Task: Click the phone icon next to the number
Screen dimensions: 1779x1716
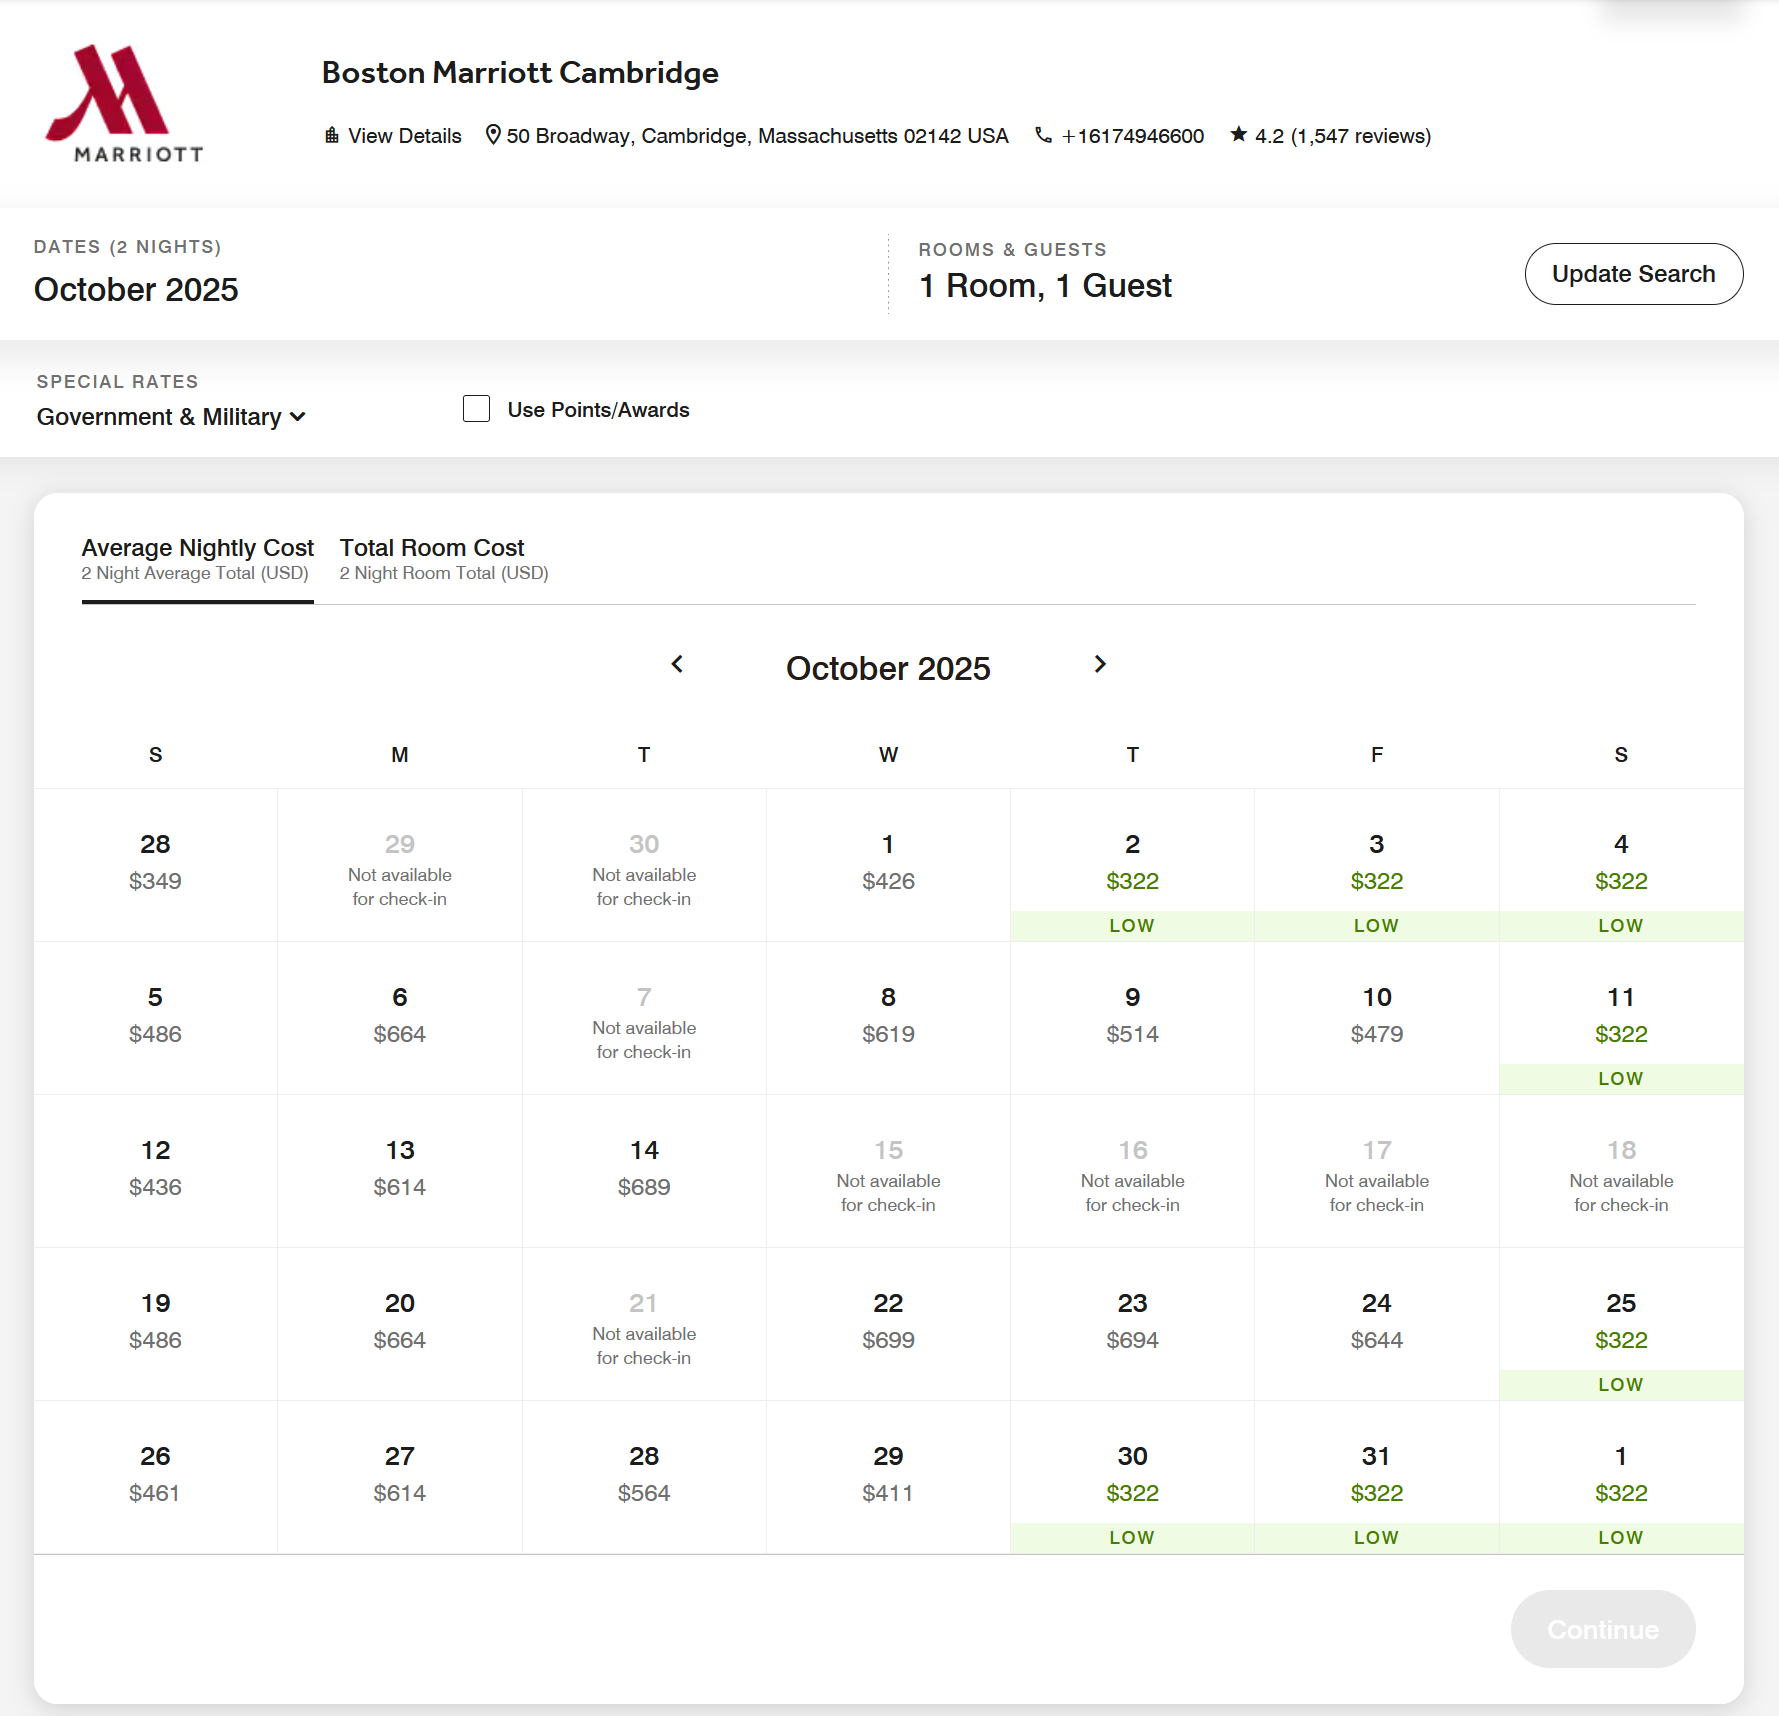Action: click(x=1043, y=135)
